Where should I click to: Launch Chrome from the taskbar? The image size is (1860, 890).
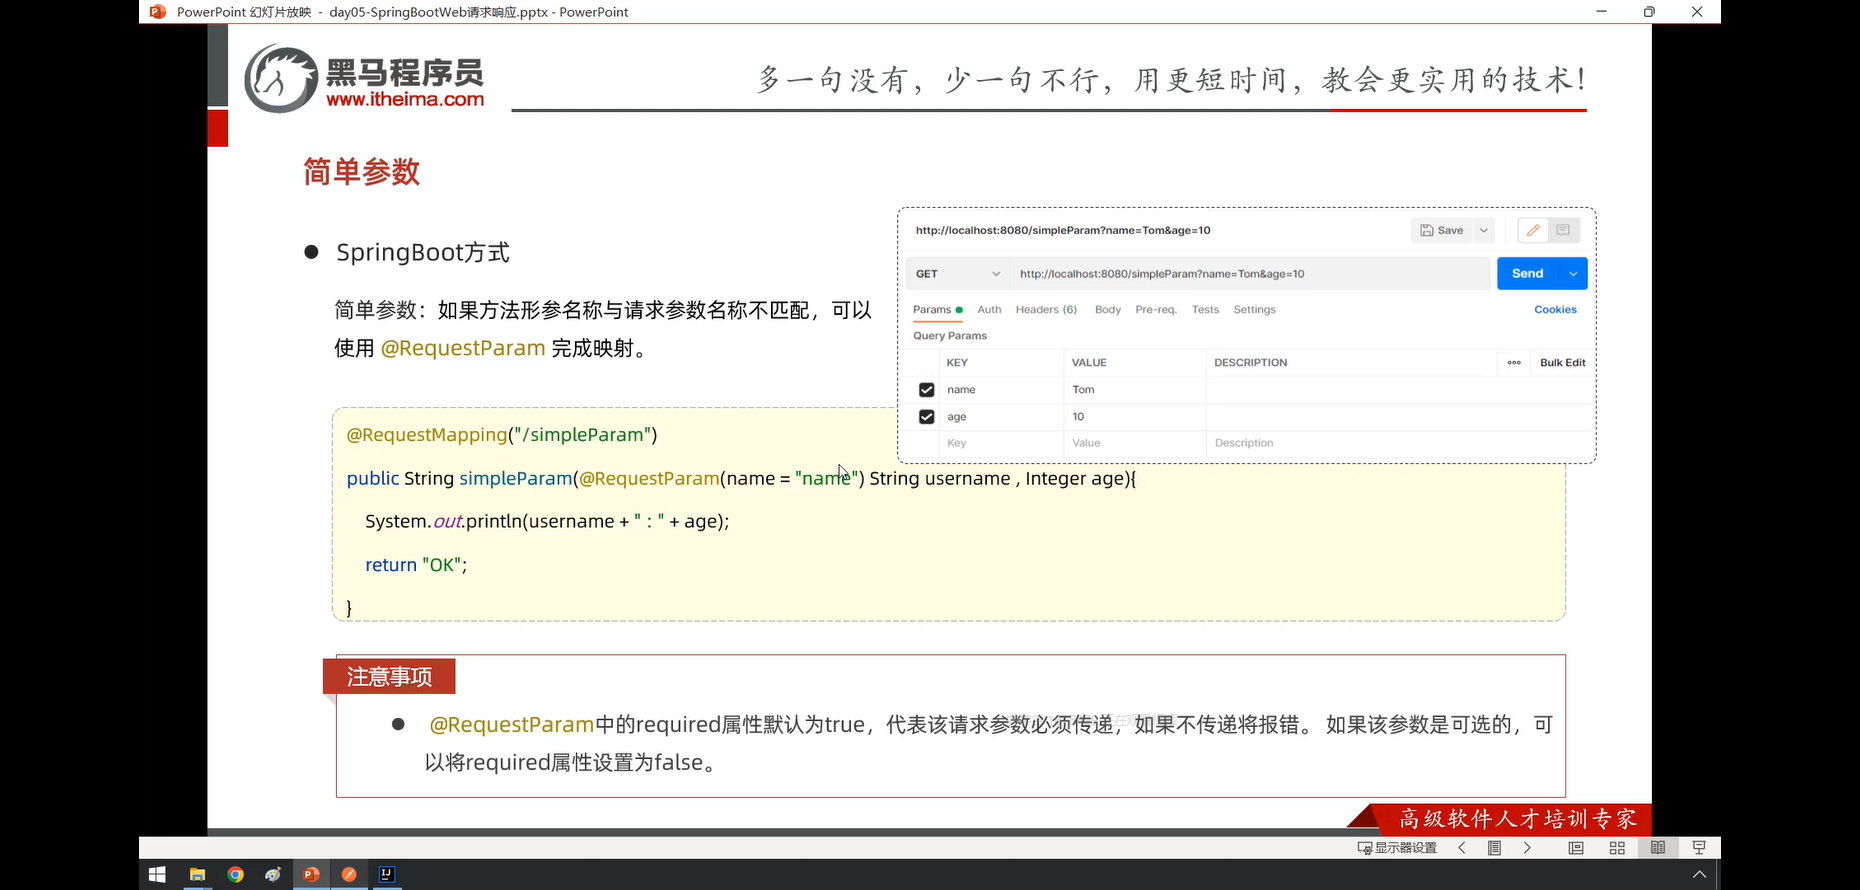pyautogui.click(x=235, y=874)
